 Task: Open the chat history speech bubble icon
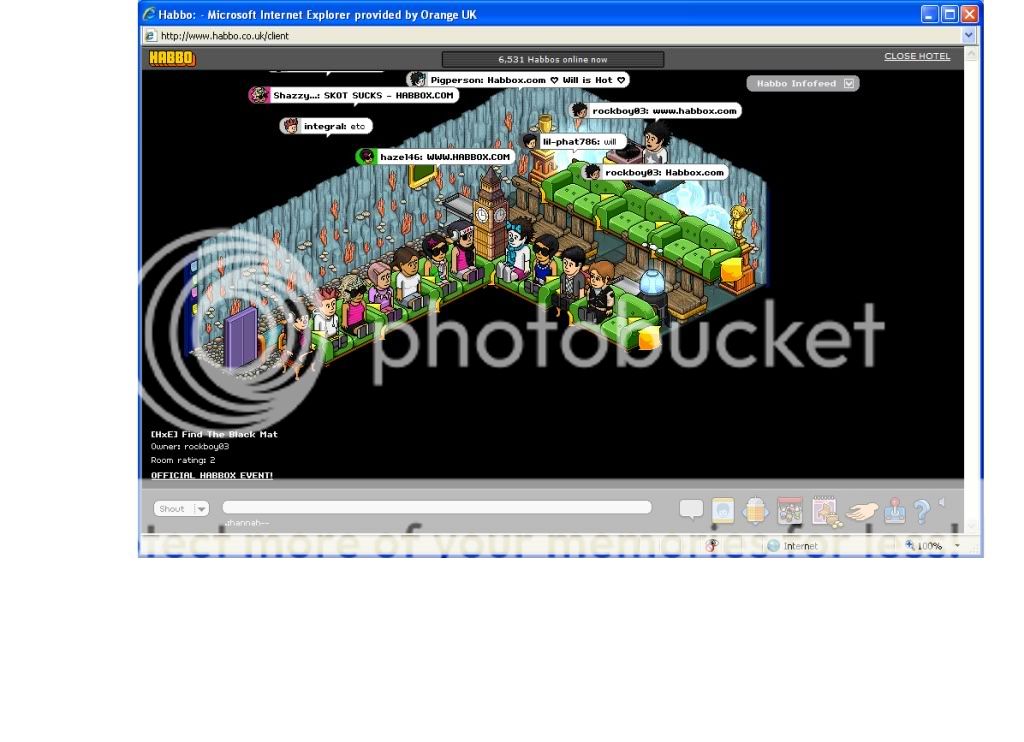coord(691,510)
